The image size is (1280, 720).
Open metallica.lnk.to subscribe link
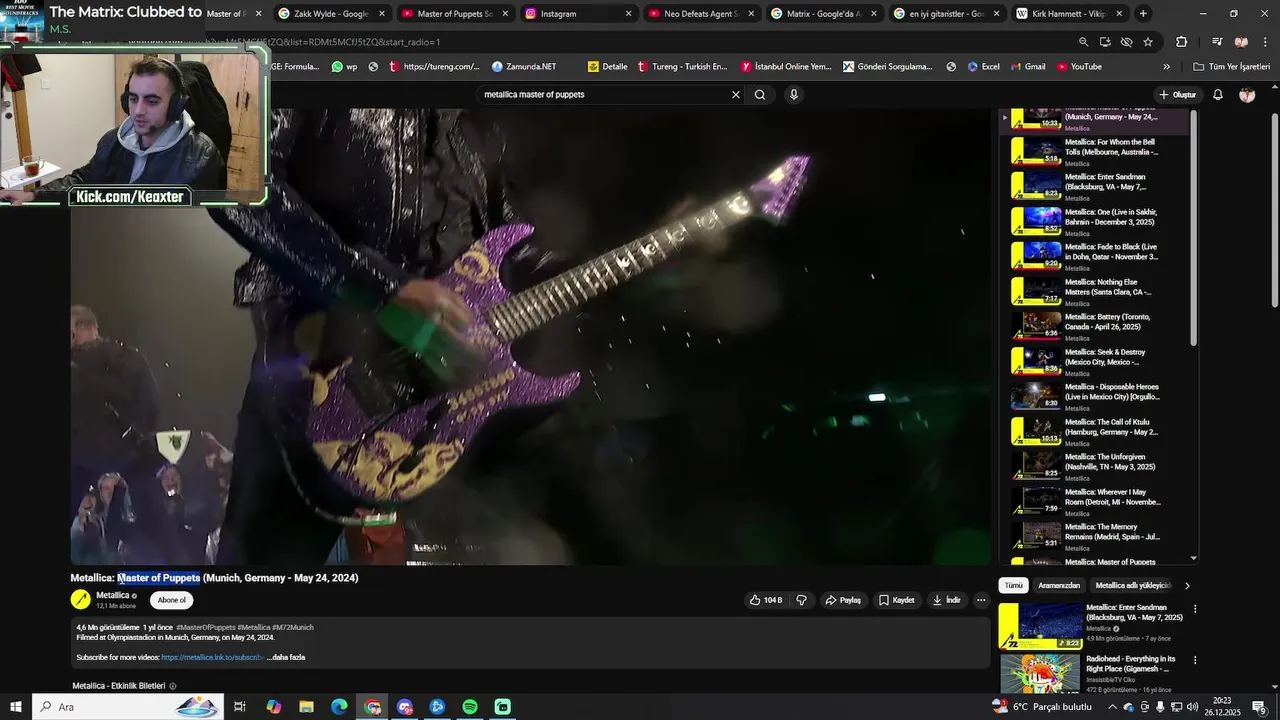[213, 657]
